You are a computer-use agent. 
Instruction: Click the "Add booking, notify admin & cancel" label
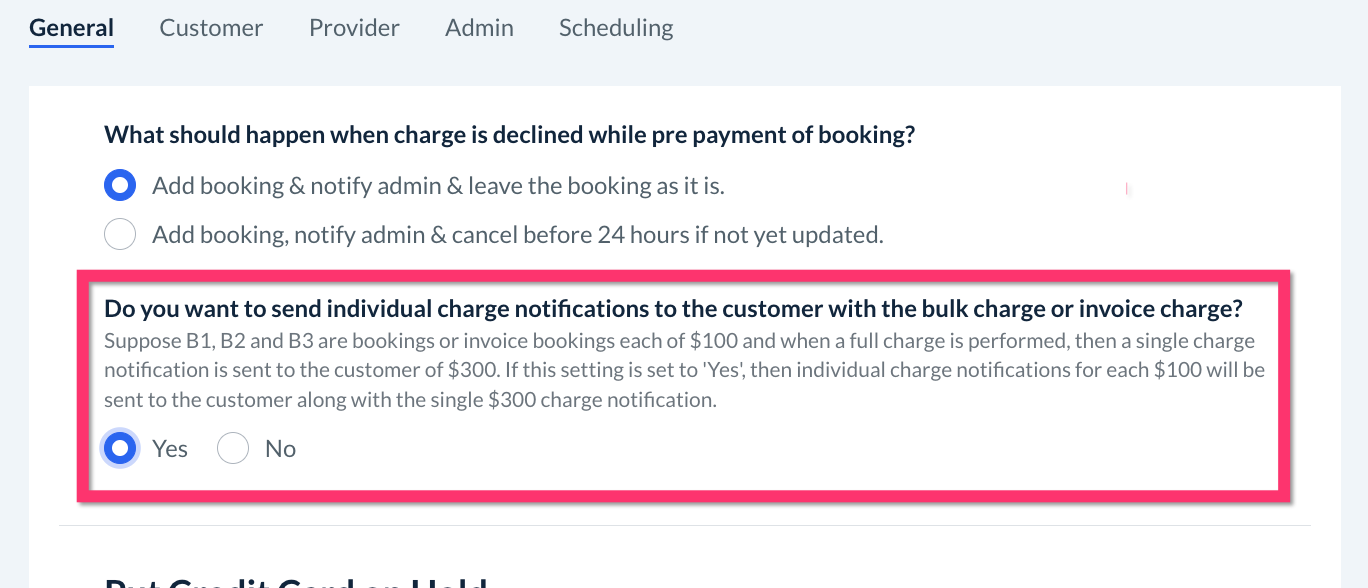pyautogui.click(x=517, y=235)
